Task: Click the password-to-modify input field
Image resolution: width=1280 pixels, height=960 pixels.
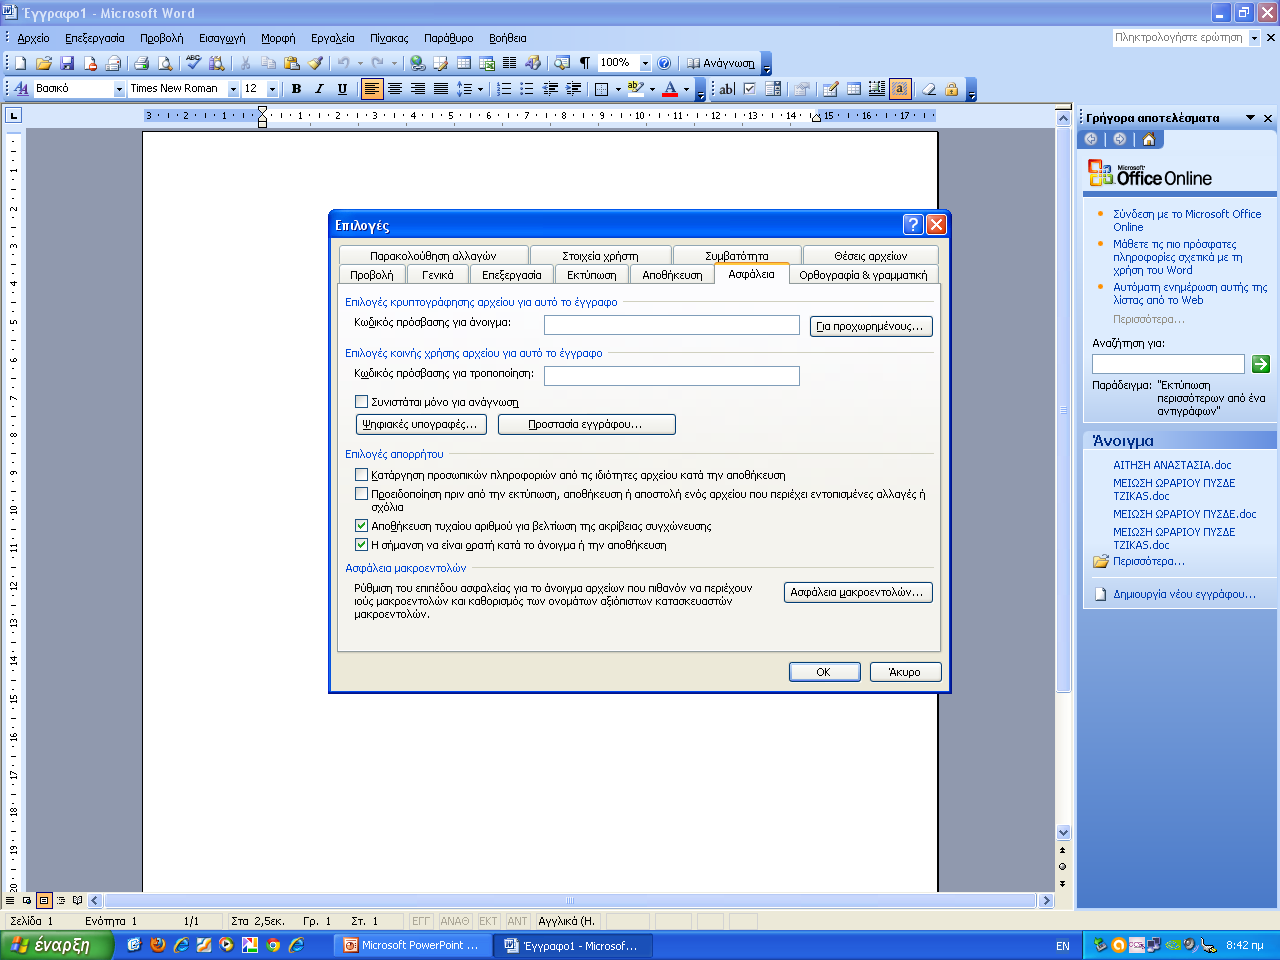Action: point(672,376)
